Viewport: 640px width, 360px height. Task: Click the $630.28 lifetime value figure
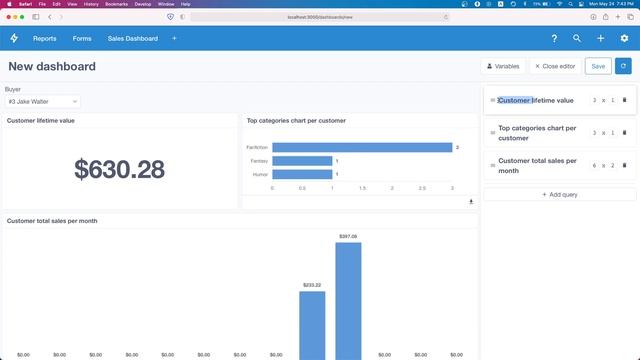[119, 169]
